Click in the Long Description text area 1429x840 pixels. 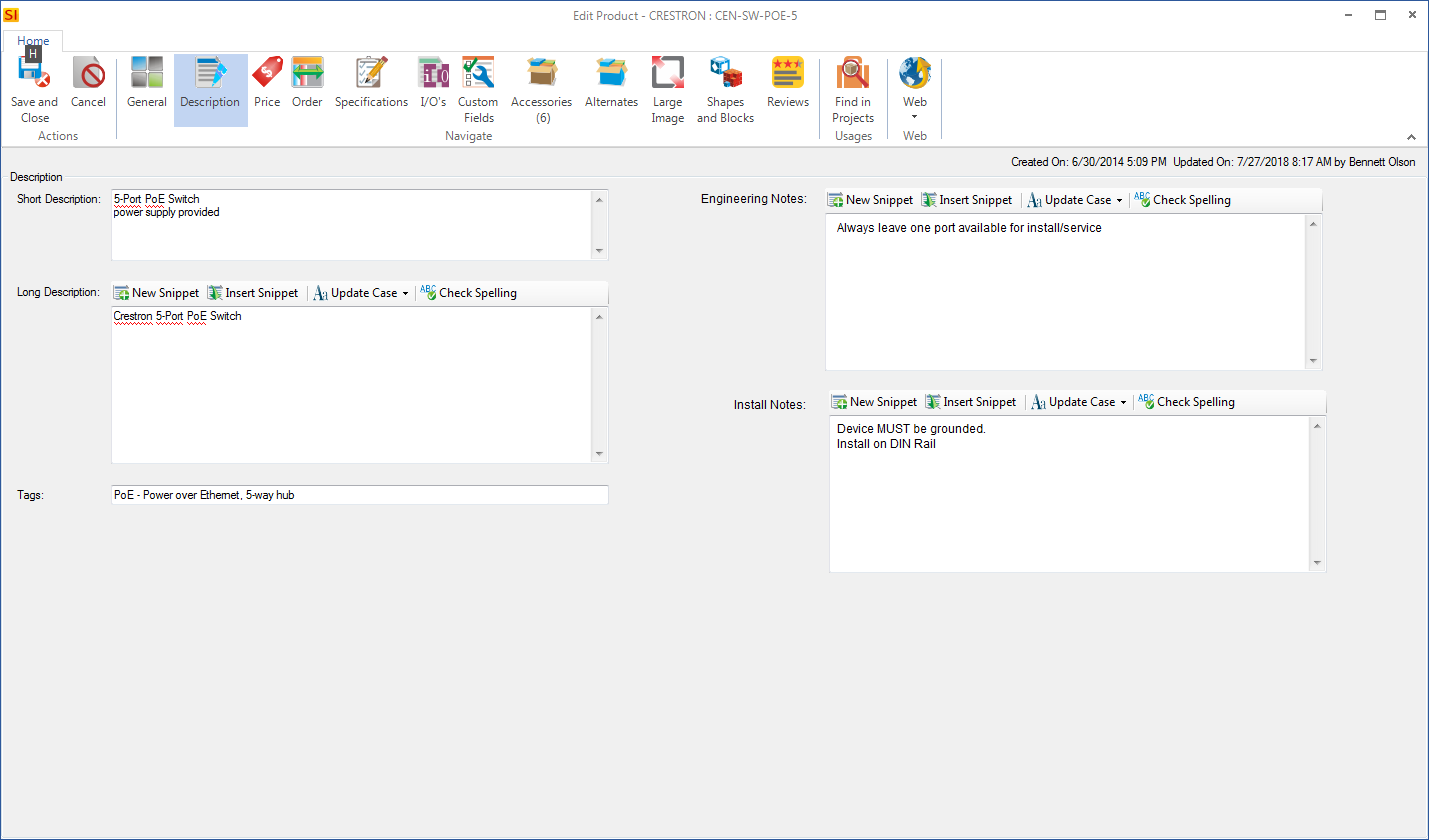point(351,385)
